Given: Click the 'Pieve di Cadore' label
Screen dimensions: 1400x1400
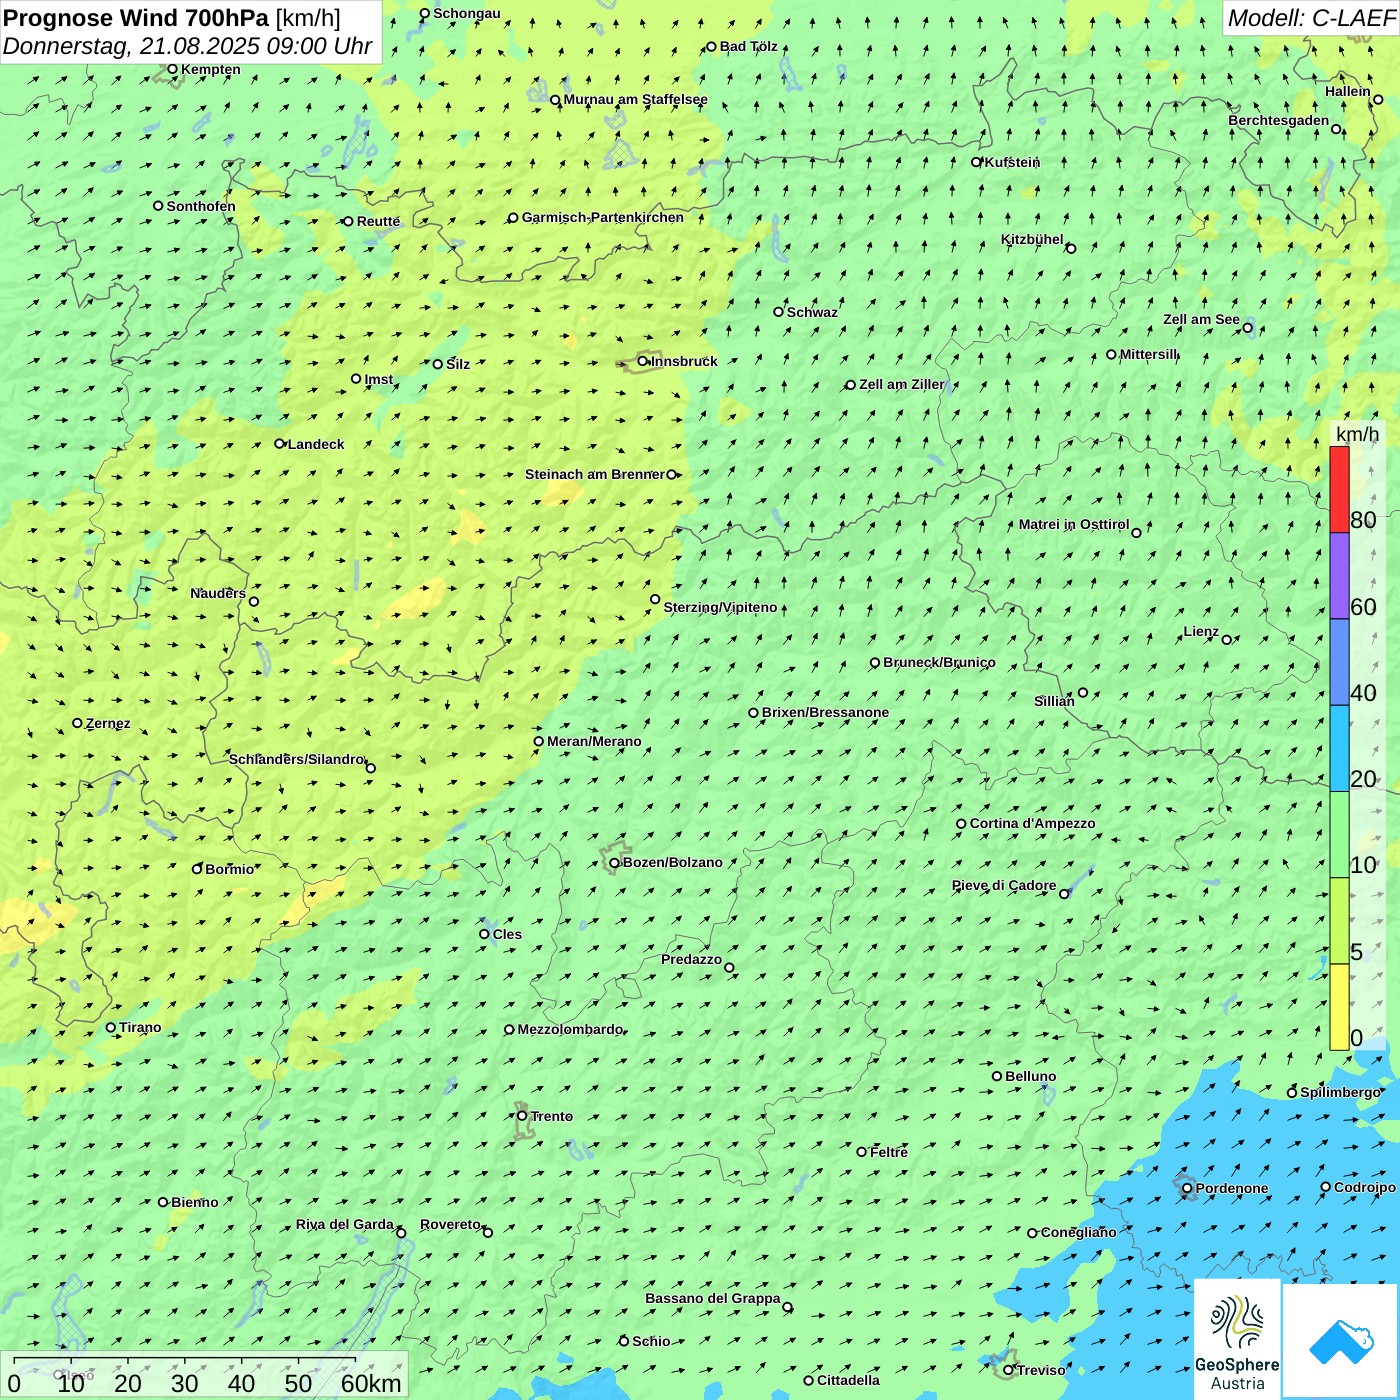Looking at the screenshot, I should [1004, 885].
